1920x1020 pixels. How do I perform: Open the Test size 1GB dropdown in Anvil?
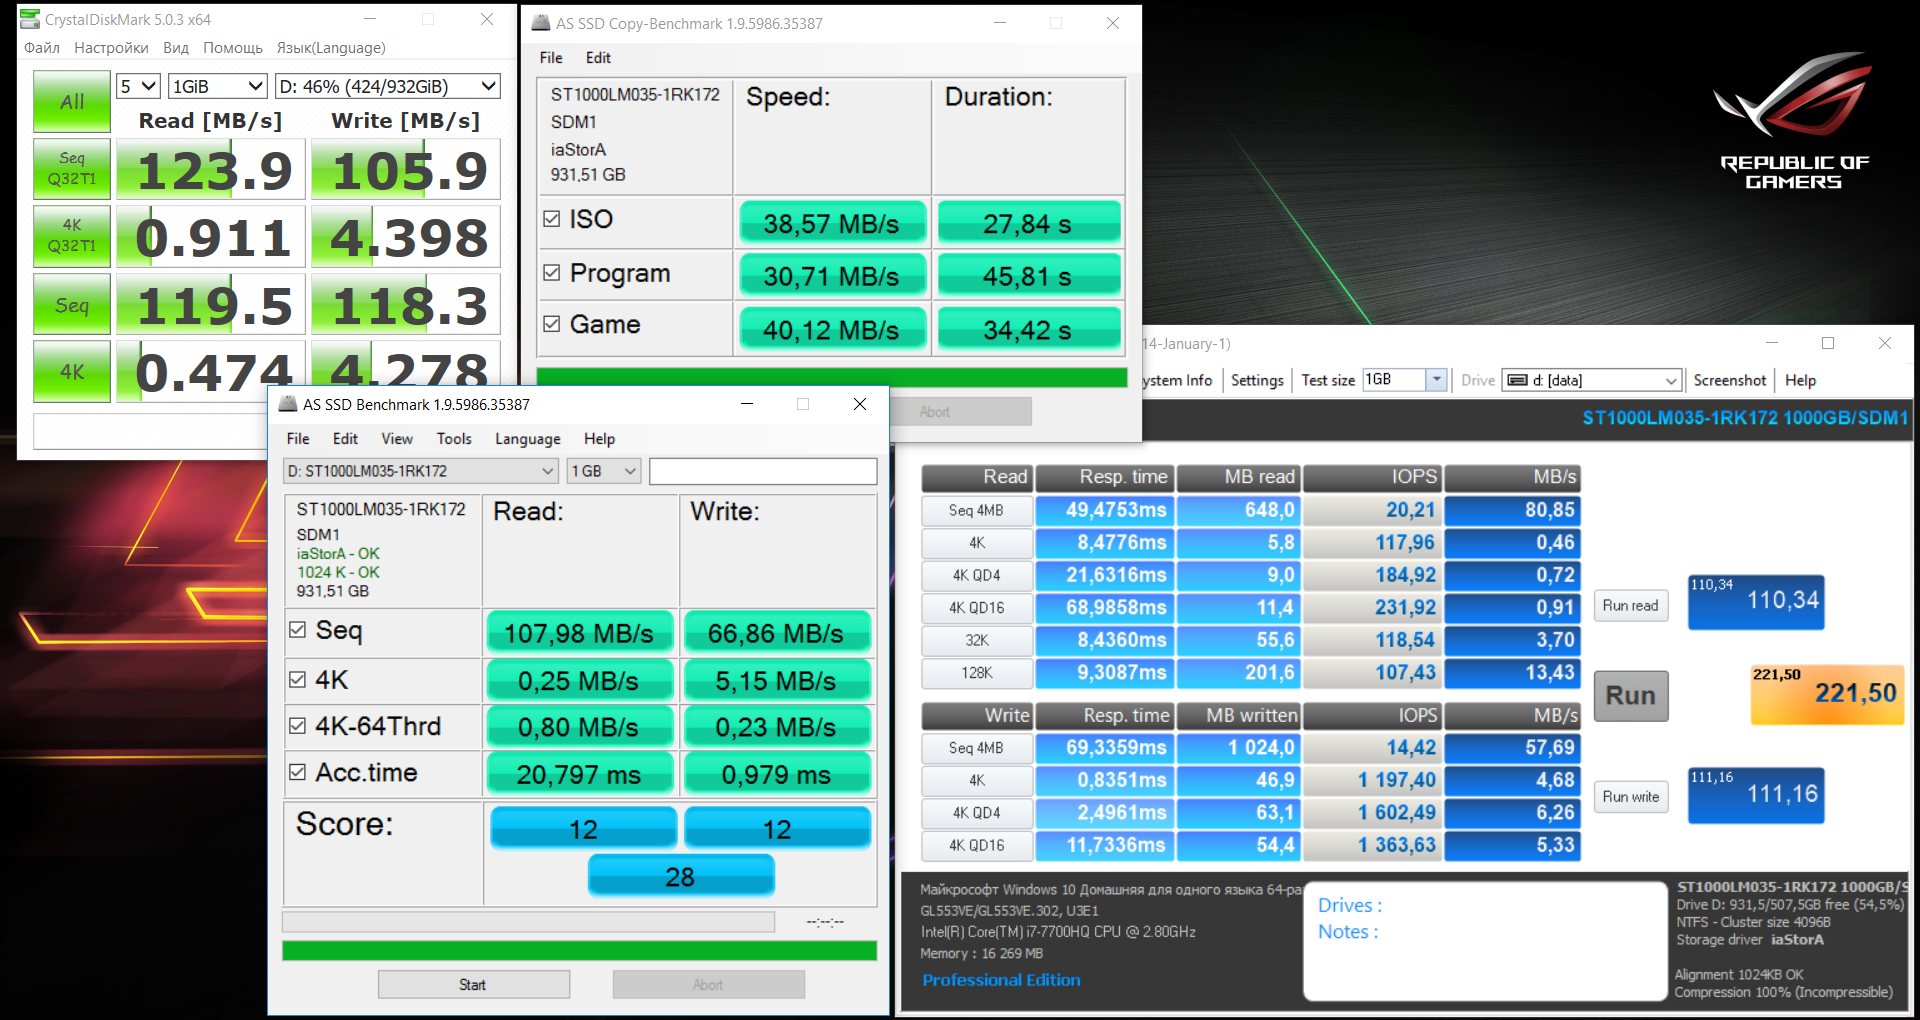pyautogui.click(x=1405, y=380)
